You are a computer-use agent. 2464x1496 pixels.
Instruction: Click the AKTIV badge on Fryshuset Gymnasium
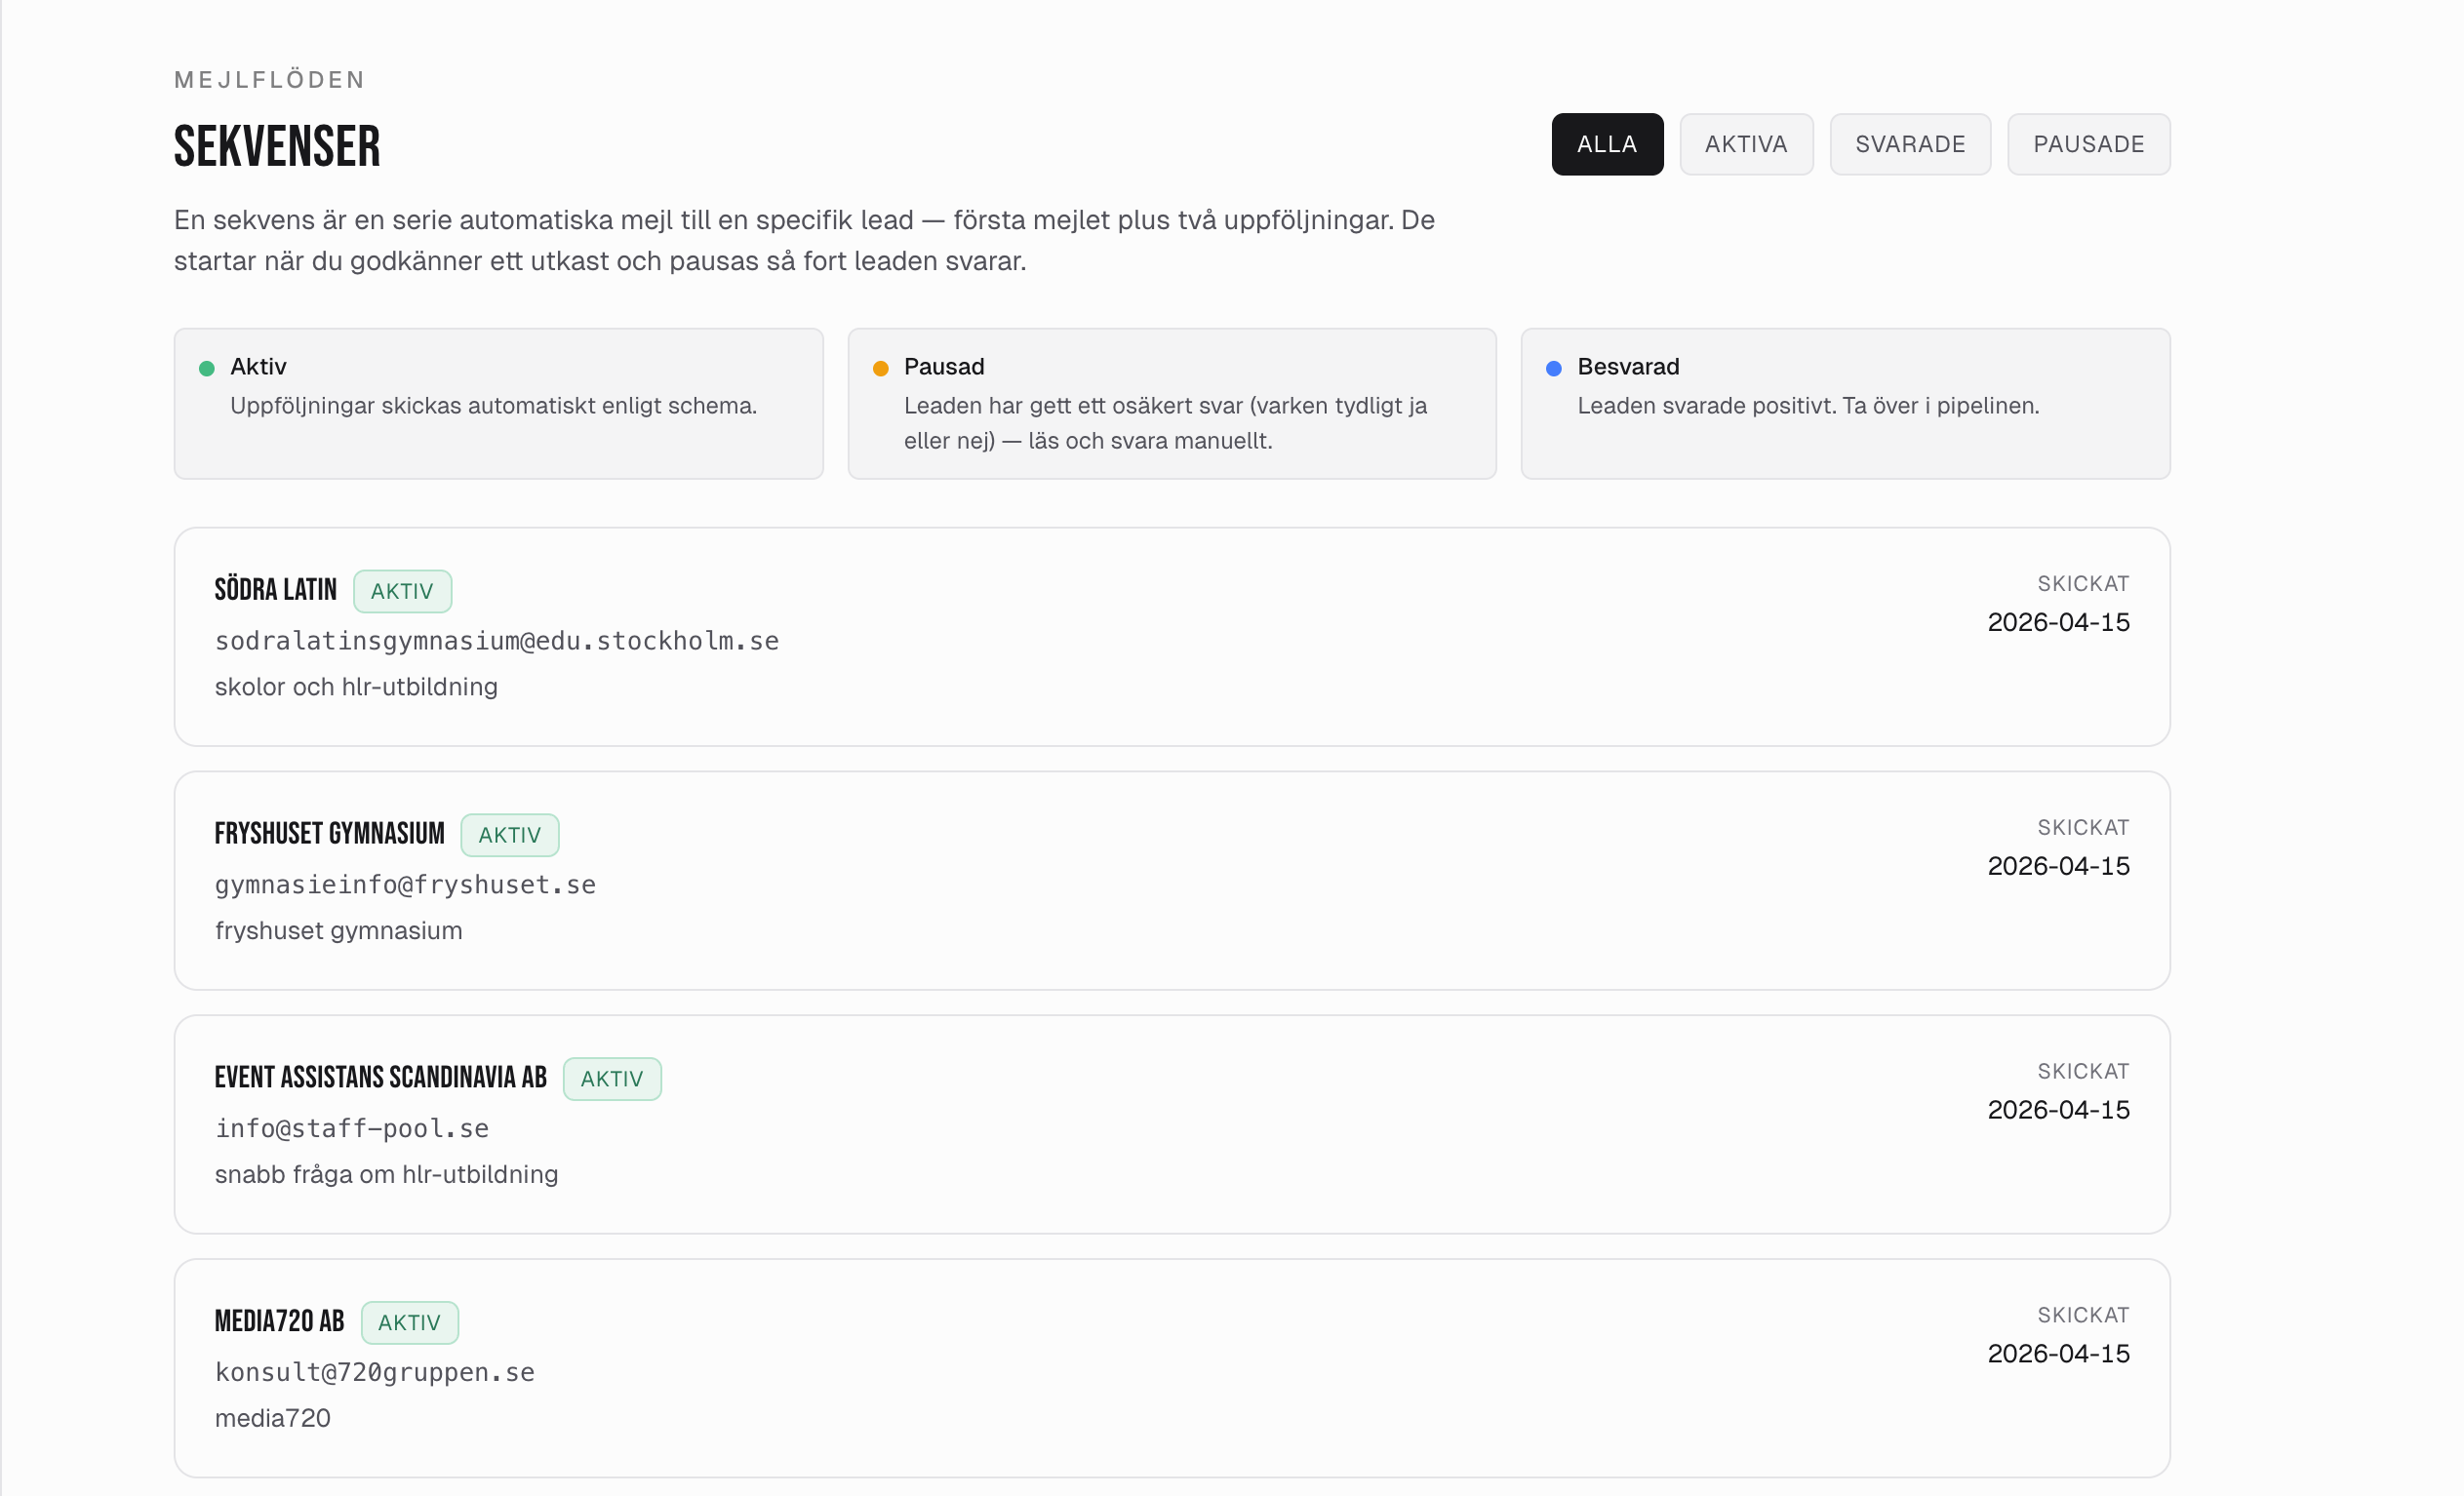(x=509, y=835)
